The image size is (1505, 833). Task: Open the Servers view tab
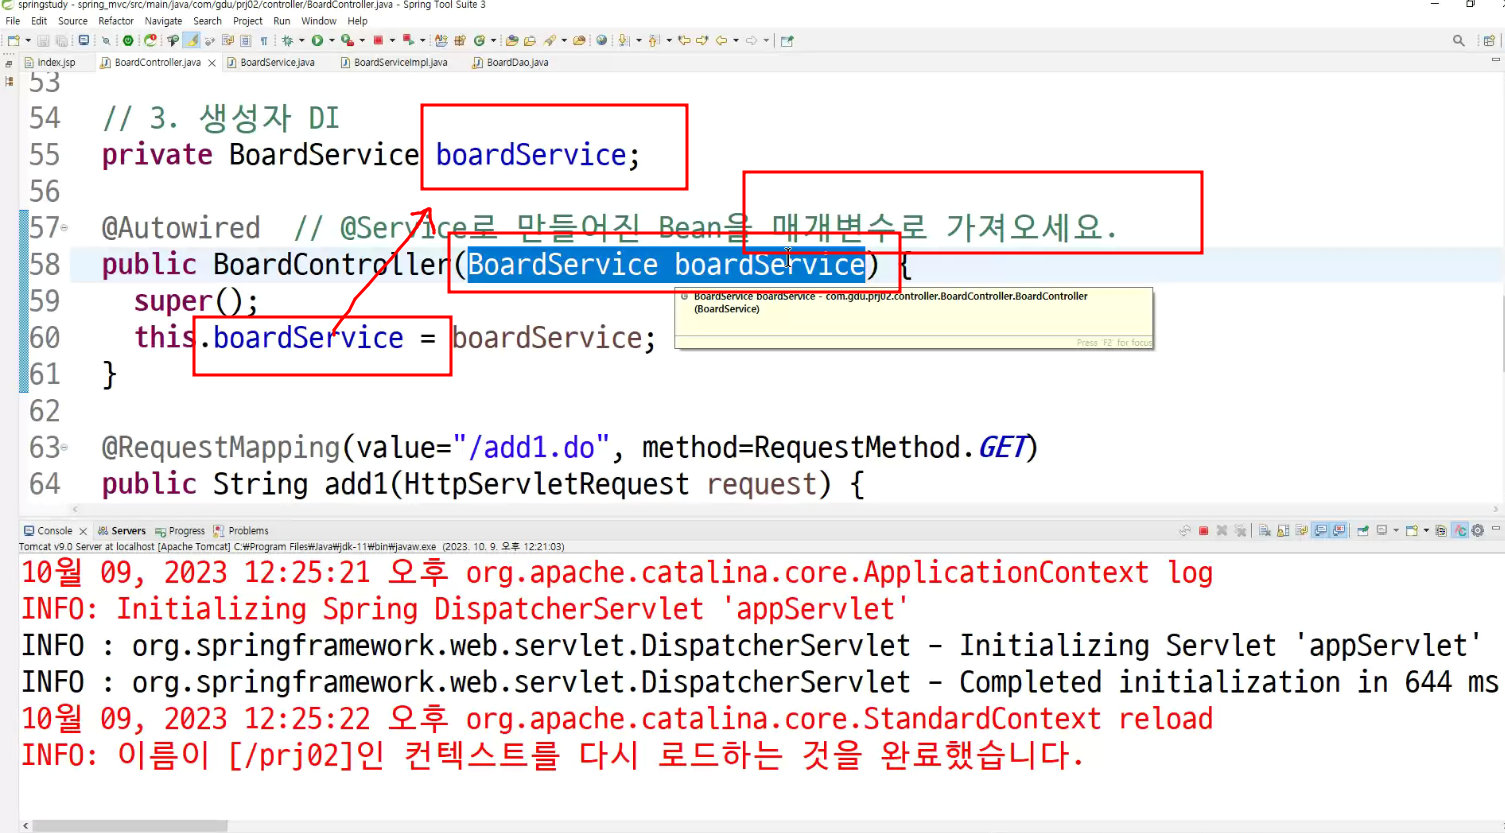pos(122,531)
